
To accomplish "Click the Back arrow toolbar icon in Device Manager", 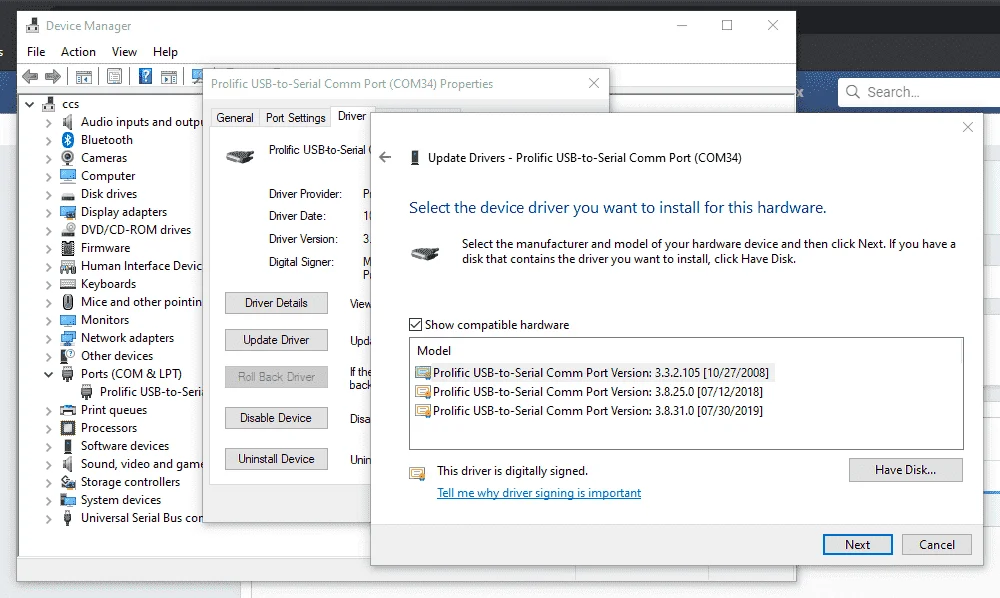I will (x=29, y=77).
